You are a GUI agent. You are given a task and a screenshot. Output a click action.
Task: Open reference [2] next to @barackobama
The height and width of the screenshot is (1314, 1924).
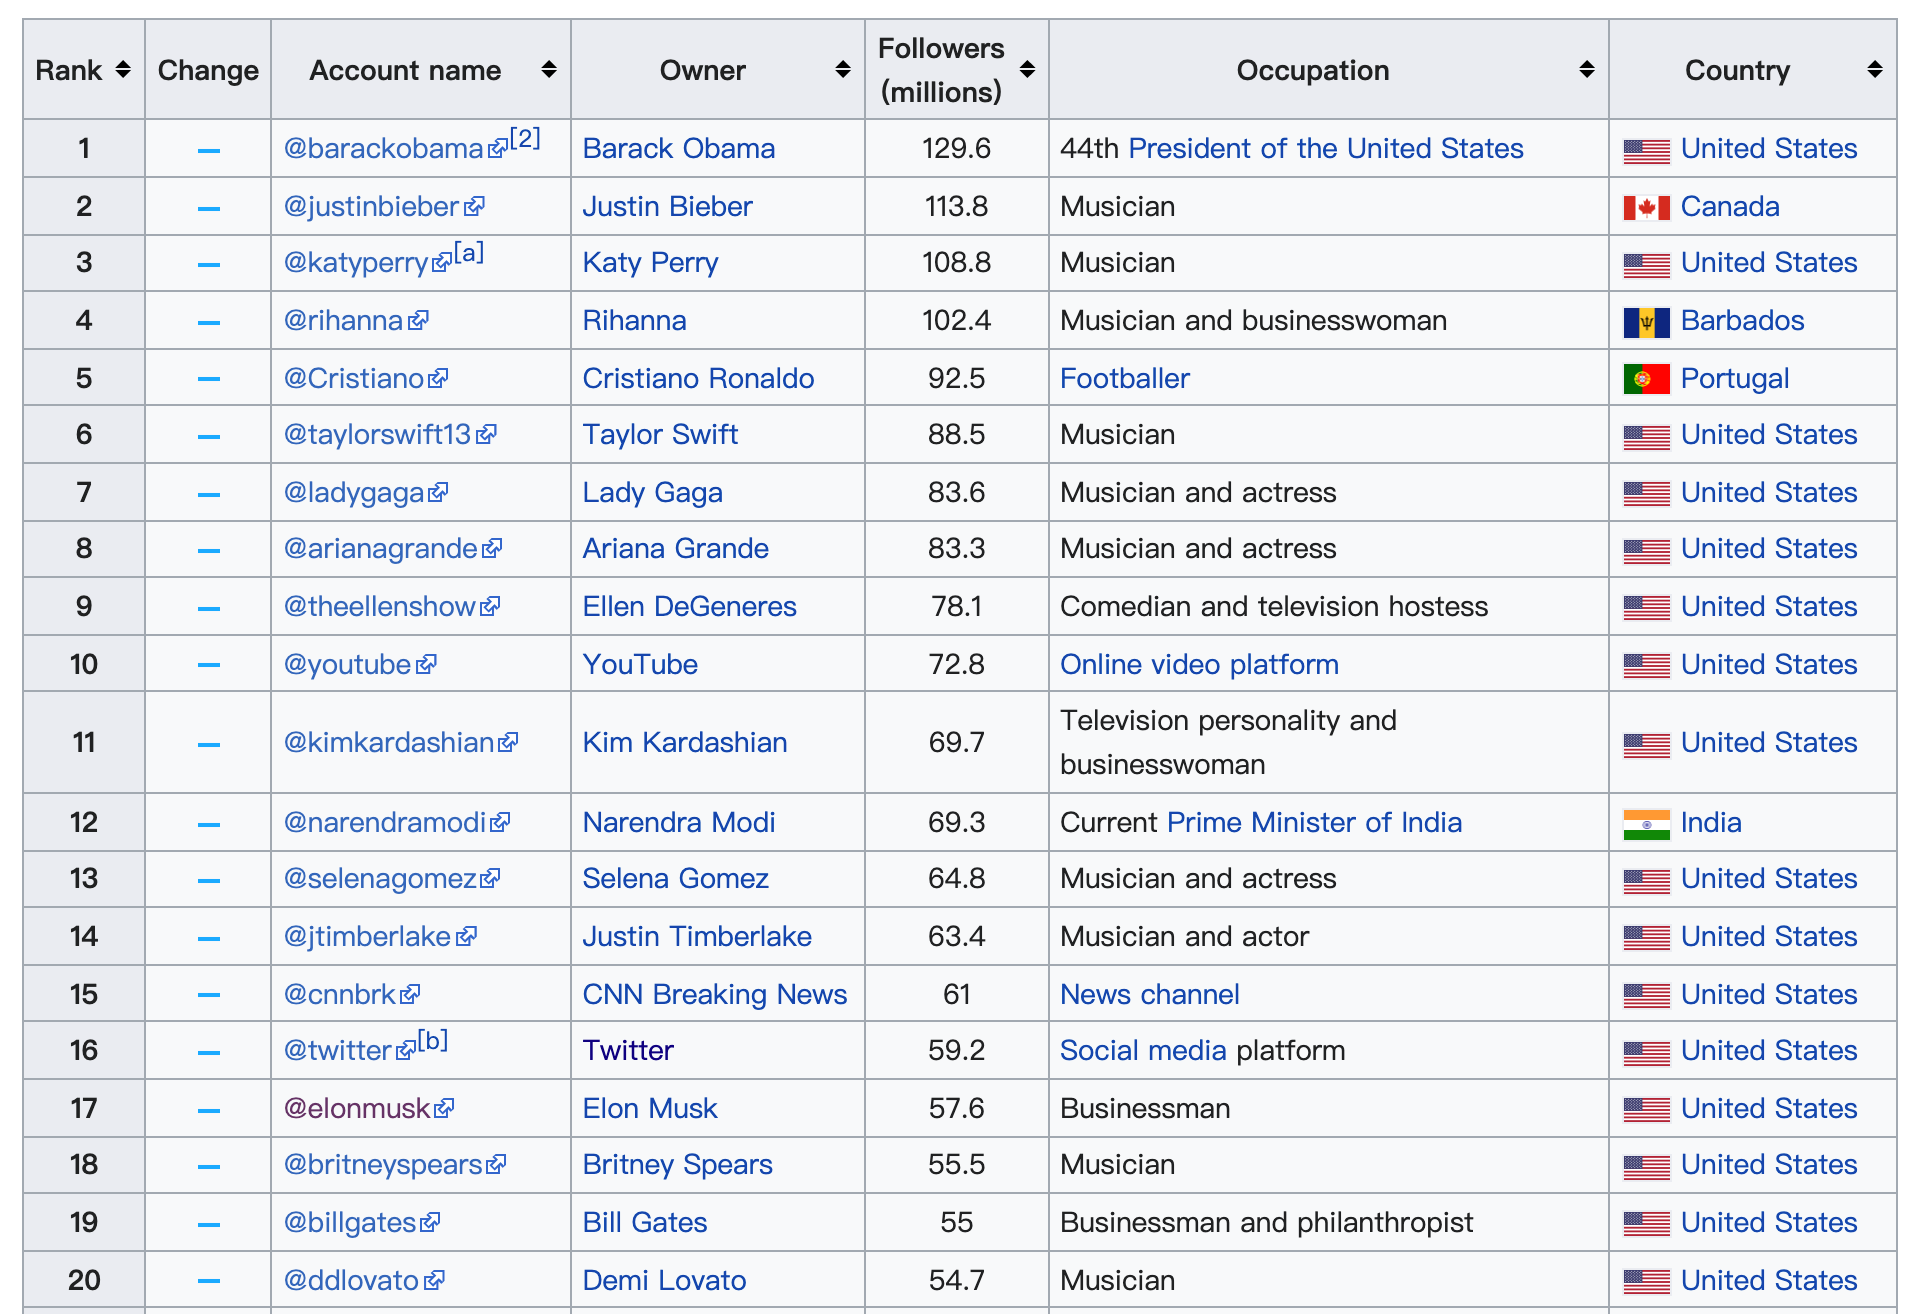click(x=525, y=138)
